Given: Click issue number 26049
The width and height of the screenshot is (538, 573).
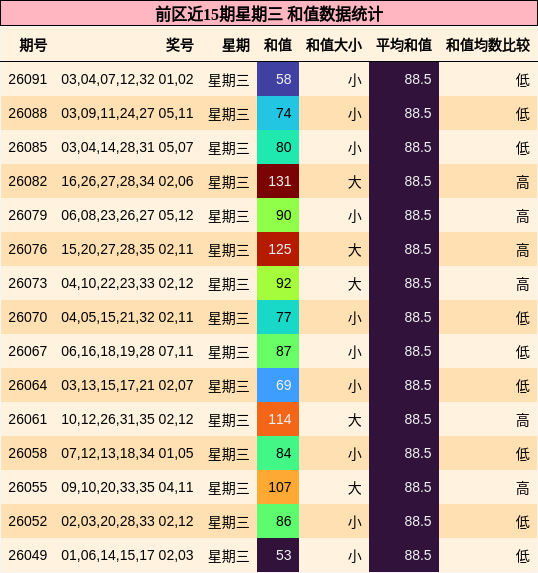Looking at the screenshot, I should pyautogui.click(x=28, y=555).
